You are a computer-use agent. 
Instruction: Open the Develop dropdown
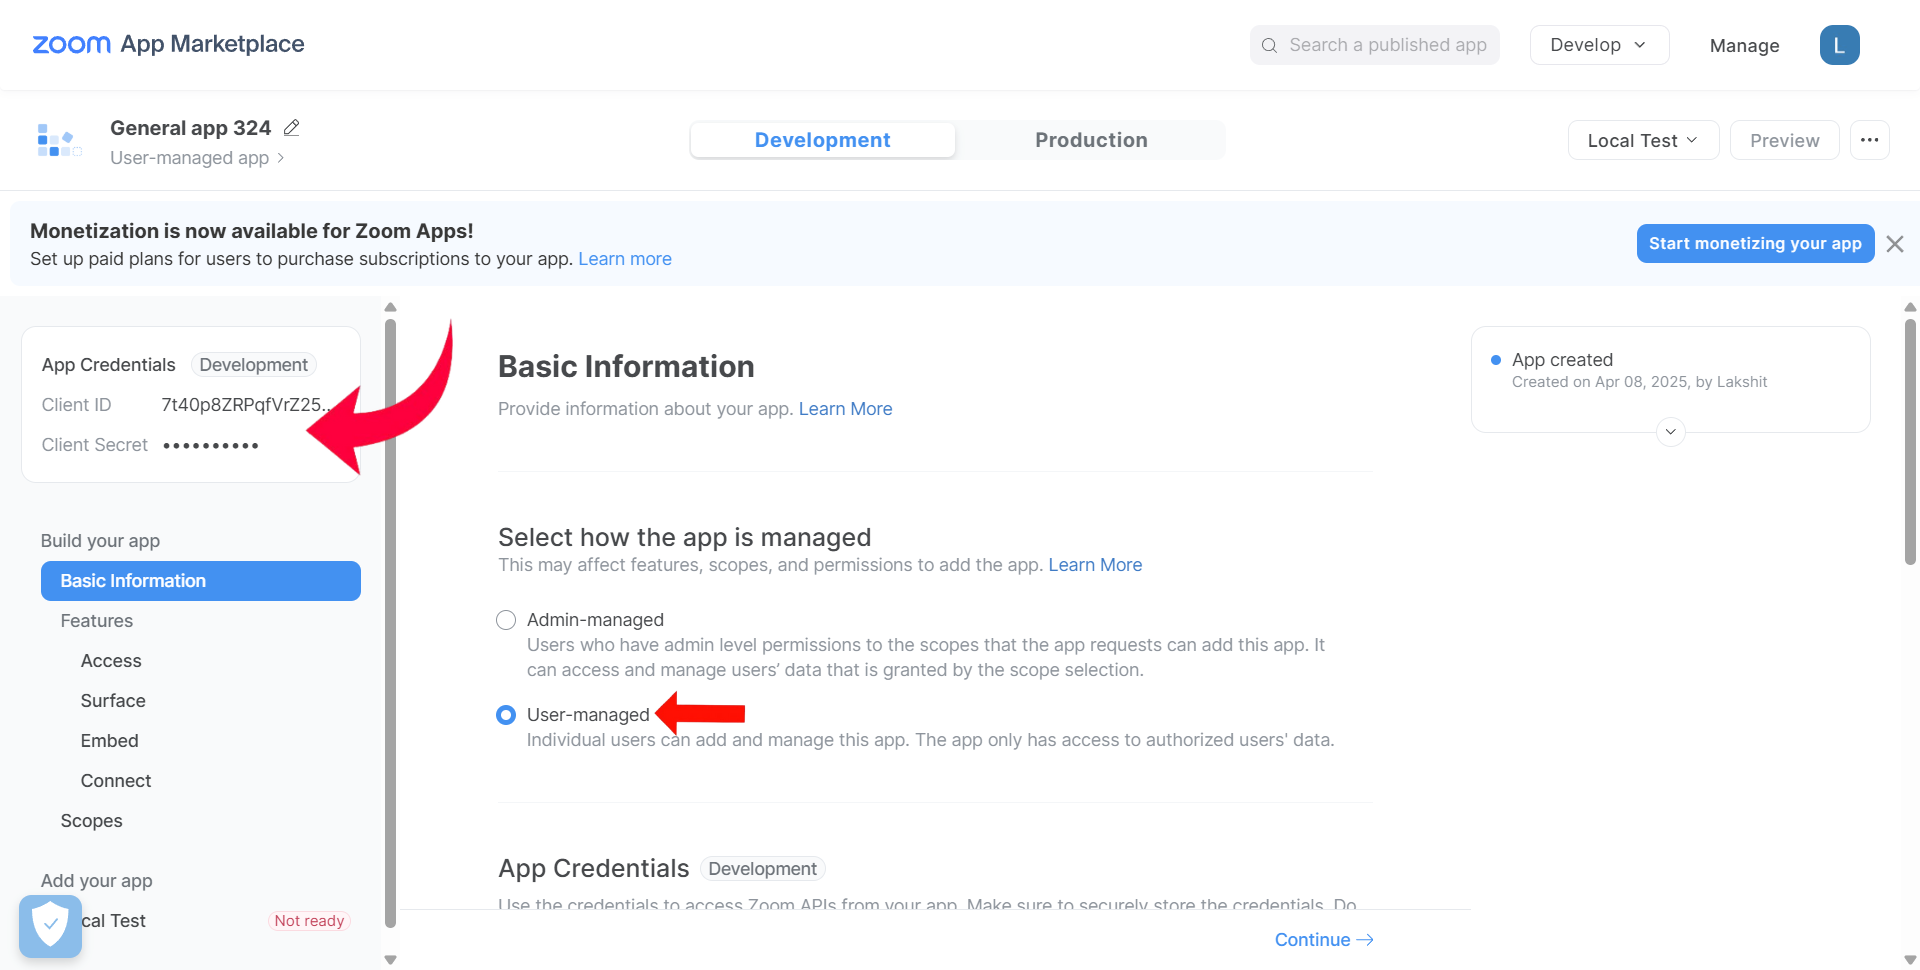point(1599,45)
